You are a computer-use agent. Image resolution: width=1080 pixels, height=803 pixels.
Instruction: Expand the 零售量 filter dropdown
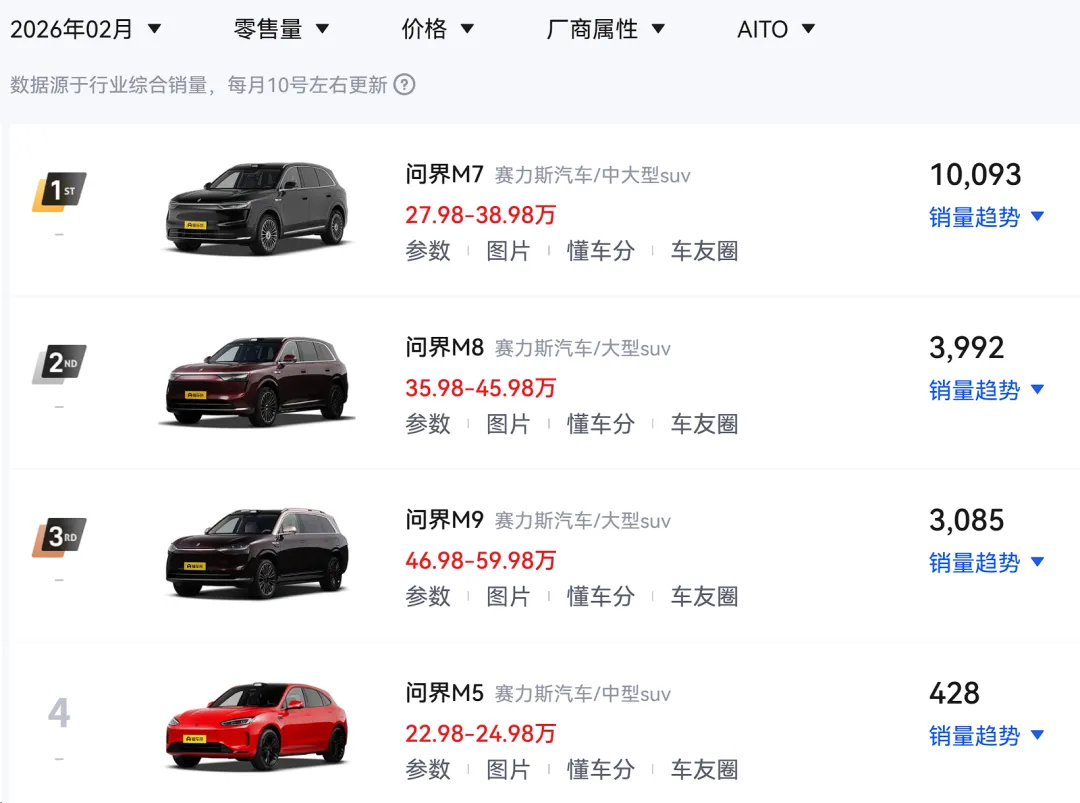point(281,29)
